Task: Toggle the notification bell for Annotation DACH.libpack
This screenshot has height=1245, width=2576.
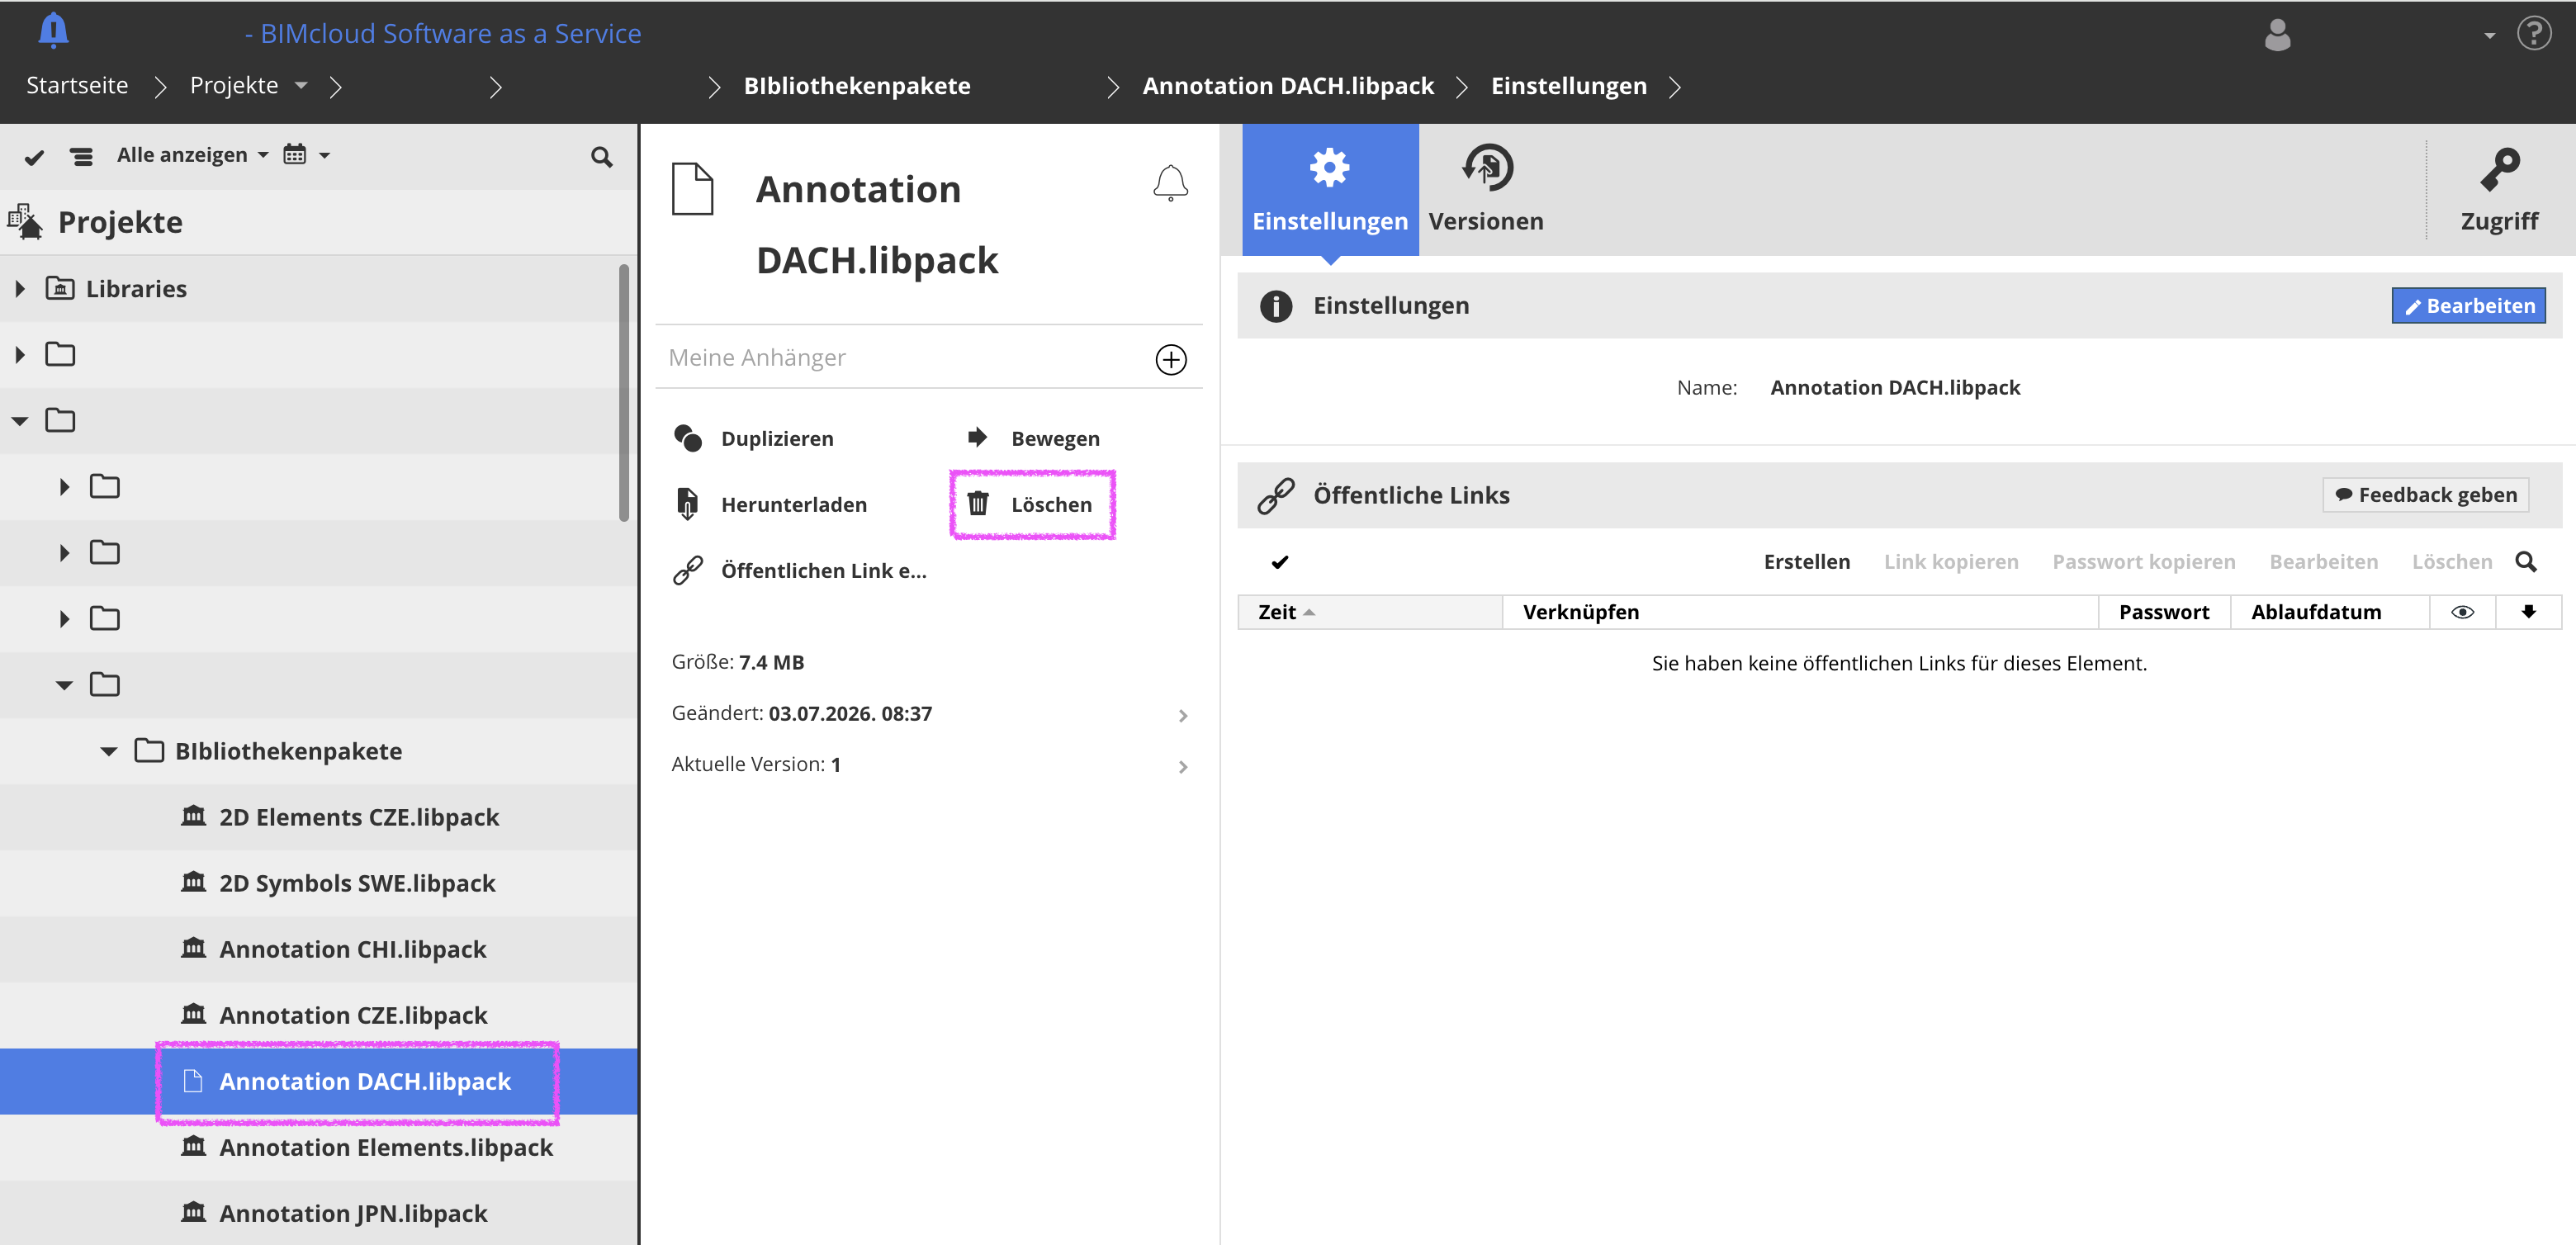Action: pyautogui.click(x=1170, y=183)
